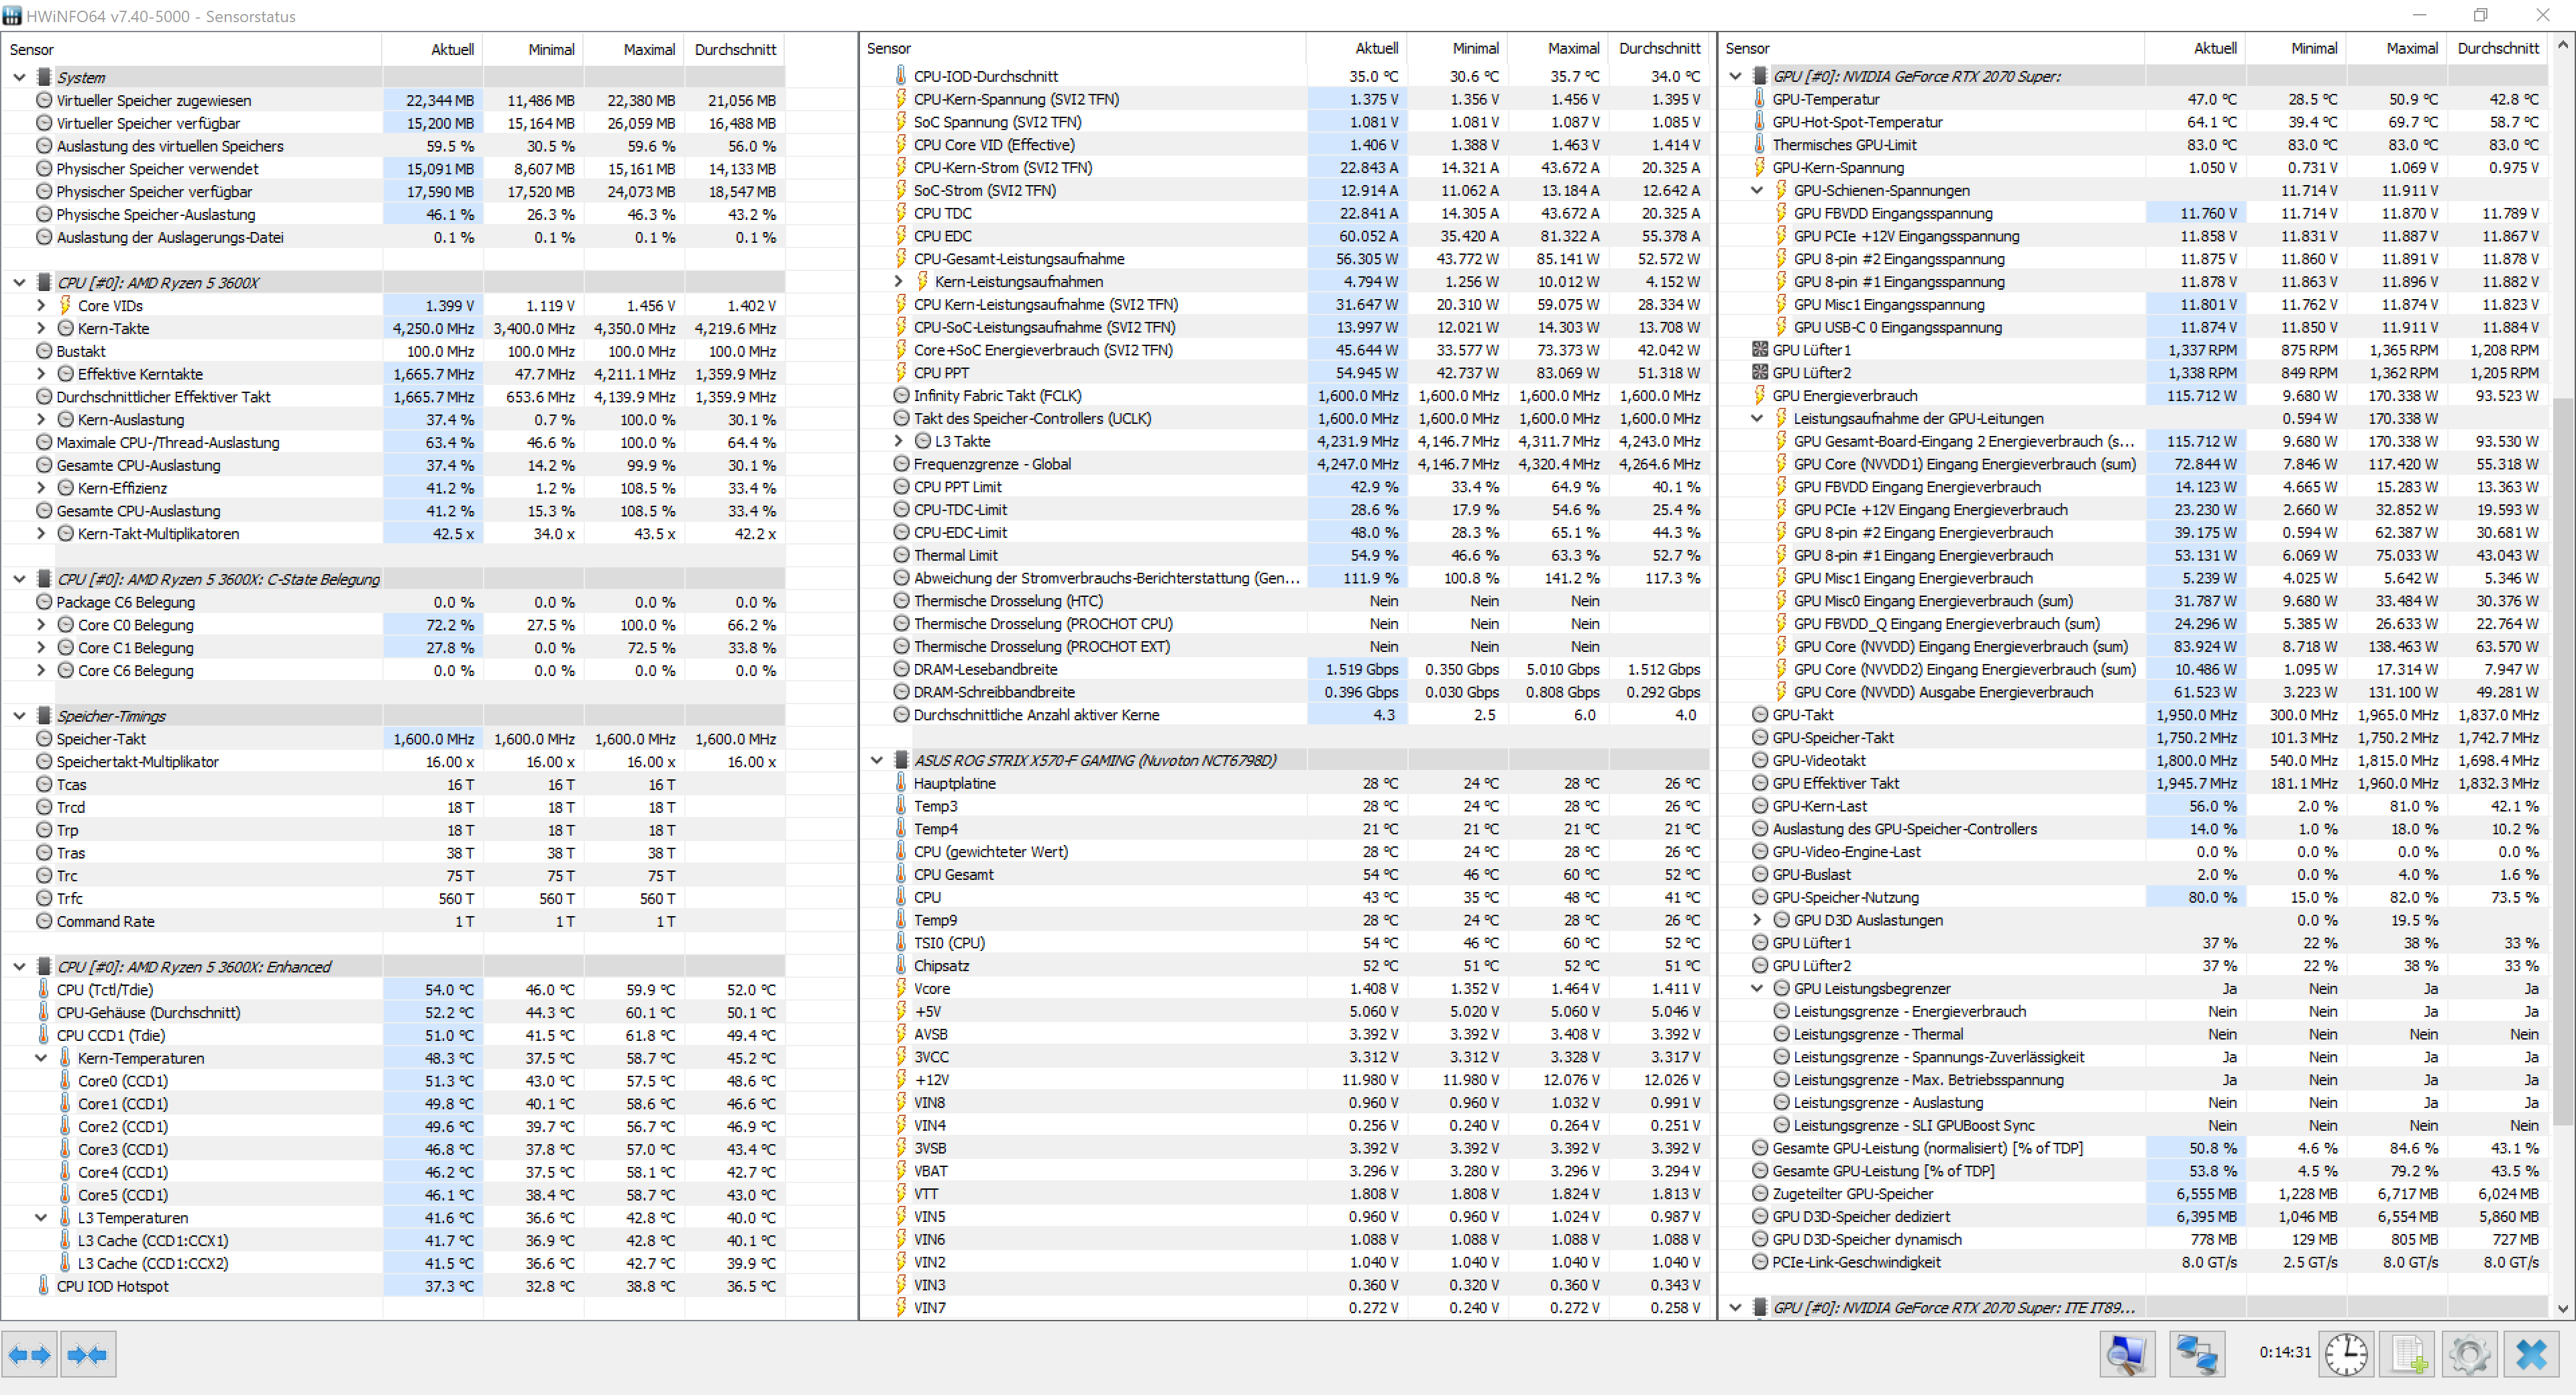Click the circle icon beside GPU-Takt
The image size is (2576, 1395).
pyautogui.click(x=1760, y=714)
